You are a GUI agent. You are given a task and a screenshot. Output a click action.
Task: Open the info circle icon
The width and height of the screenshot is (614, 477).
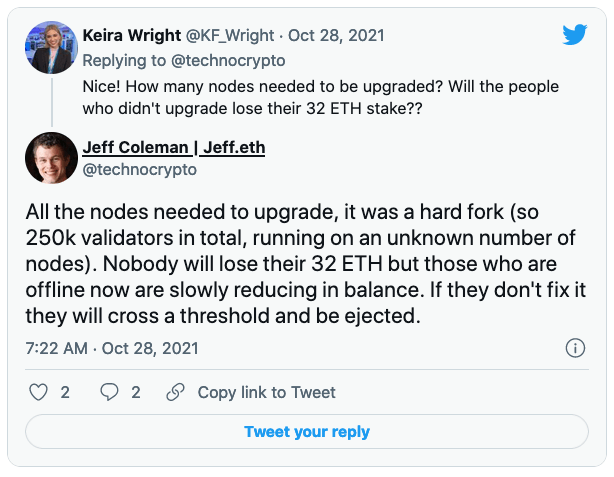point(575,348)
